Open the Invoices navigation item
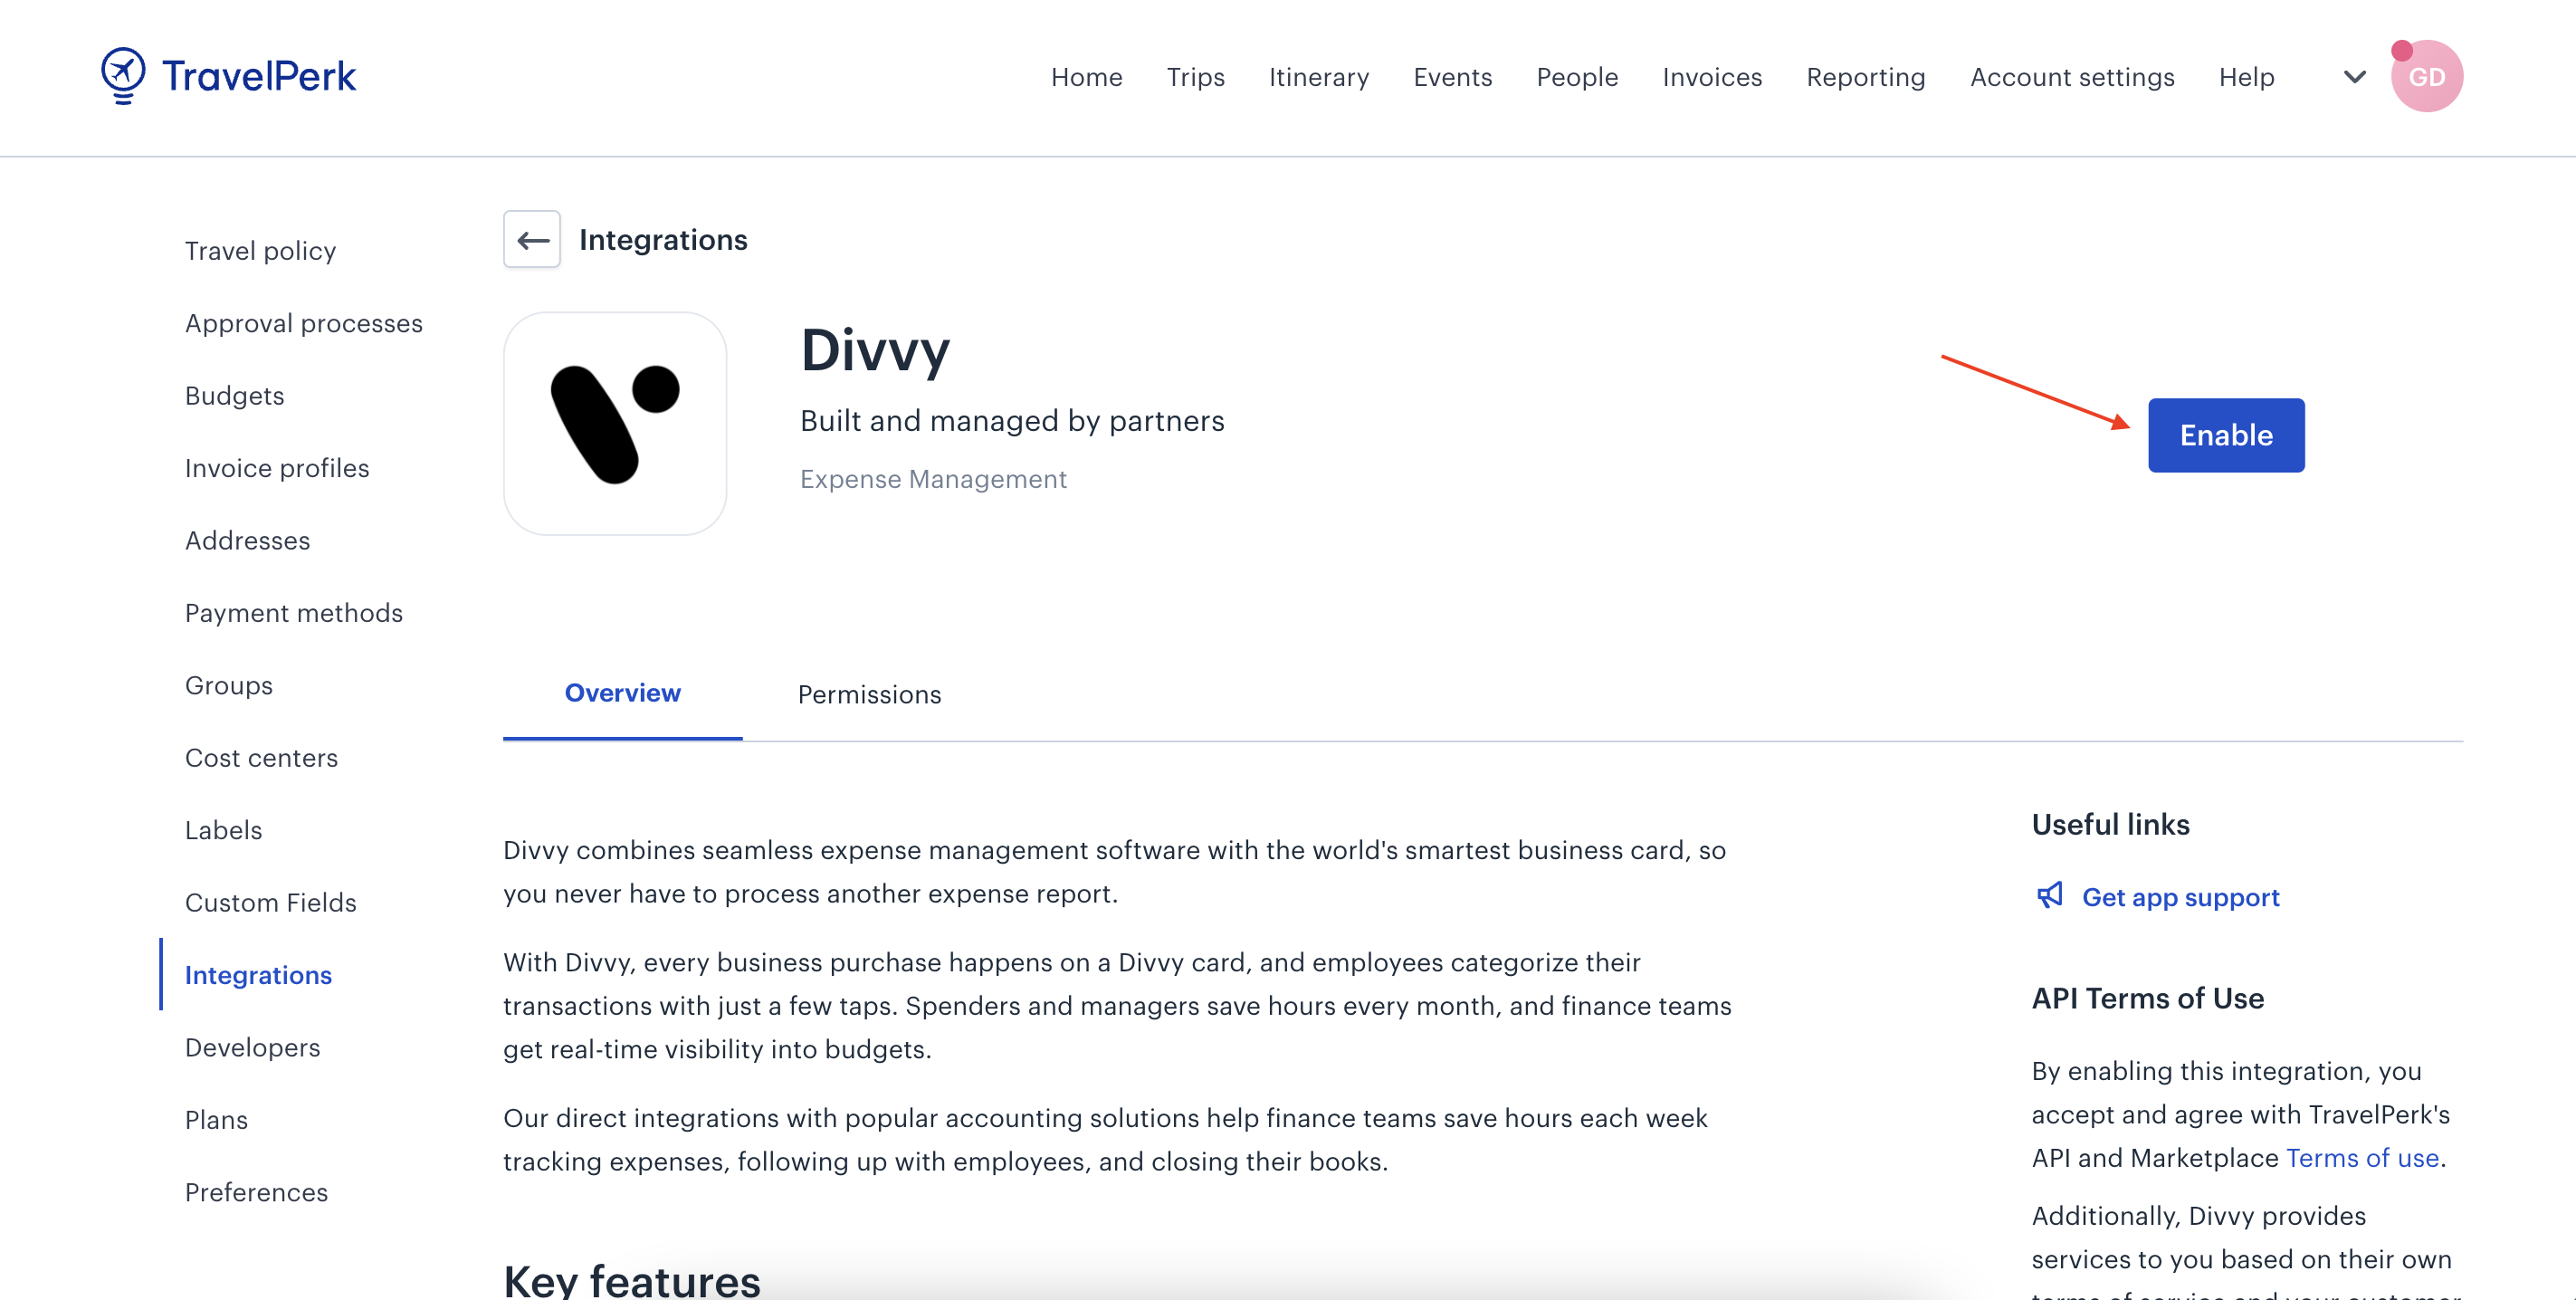The height and width of the screenshot is (1300, 2576). coord(1712,77)
